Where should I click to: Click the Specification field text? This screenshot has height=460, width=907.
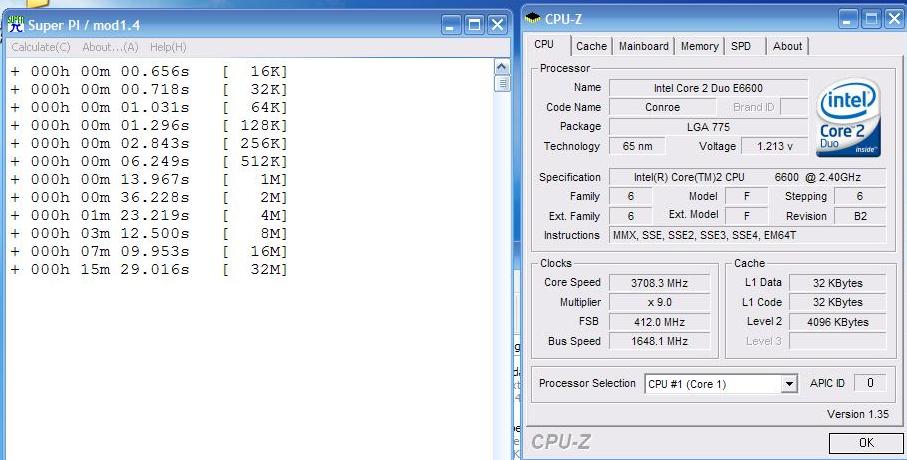tap(747, 177)
